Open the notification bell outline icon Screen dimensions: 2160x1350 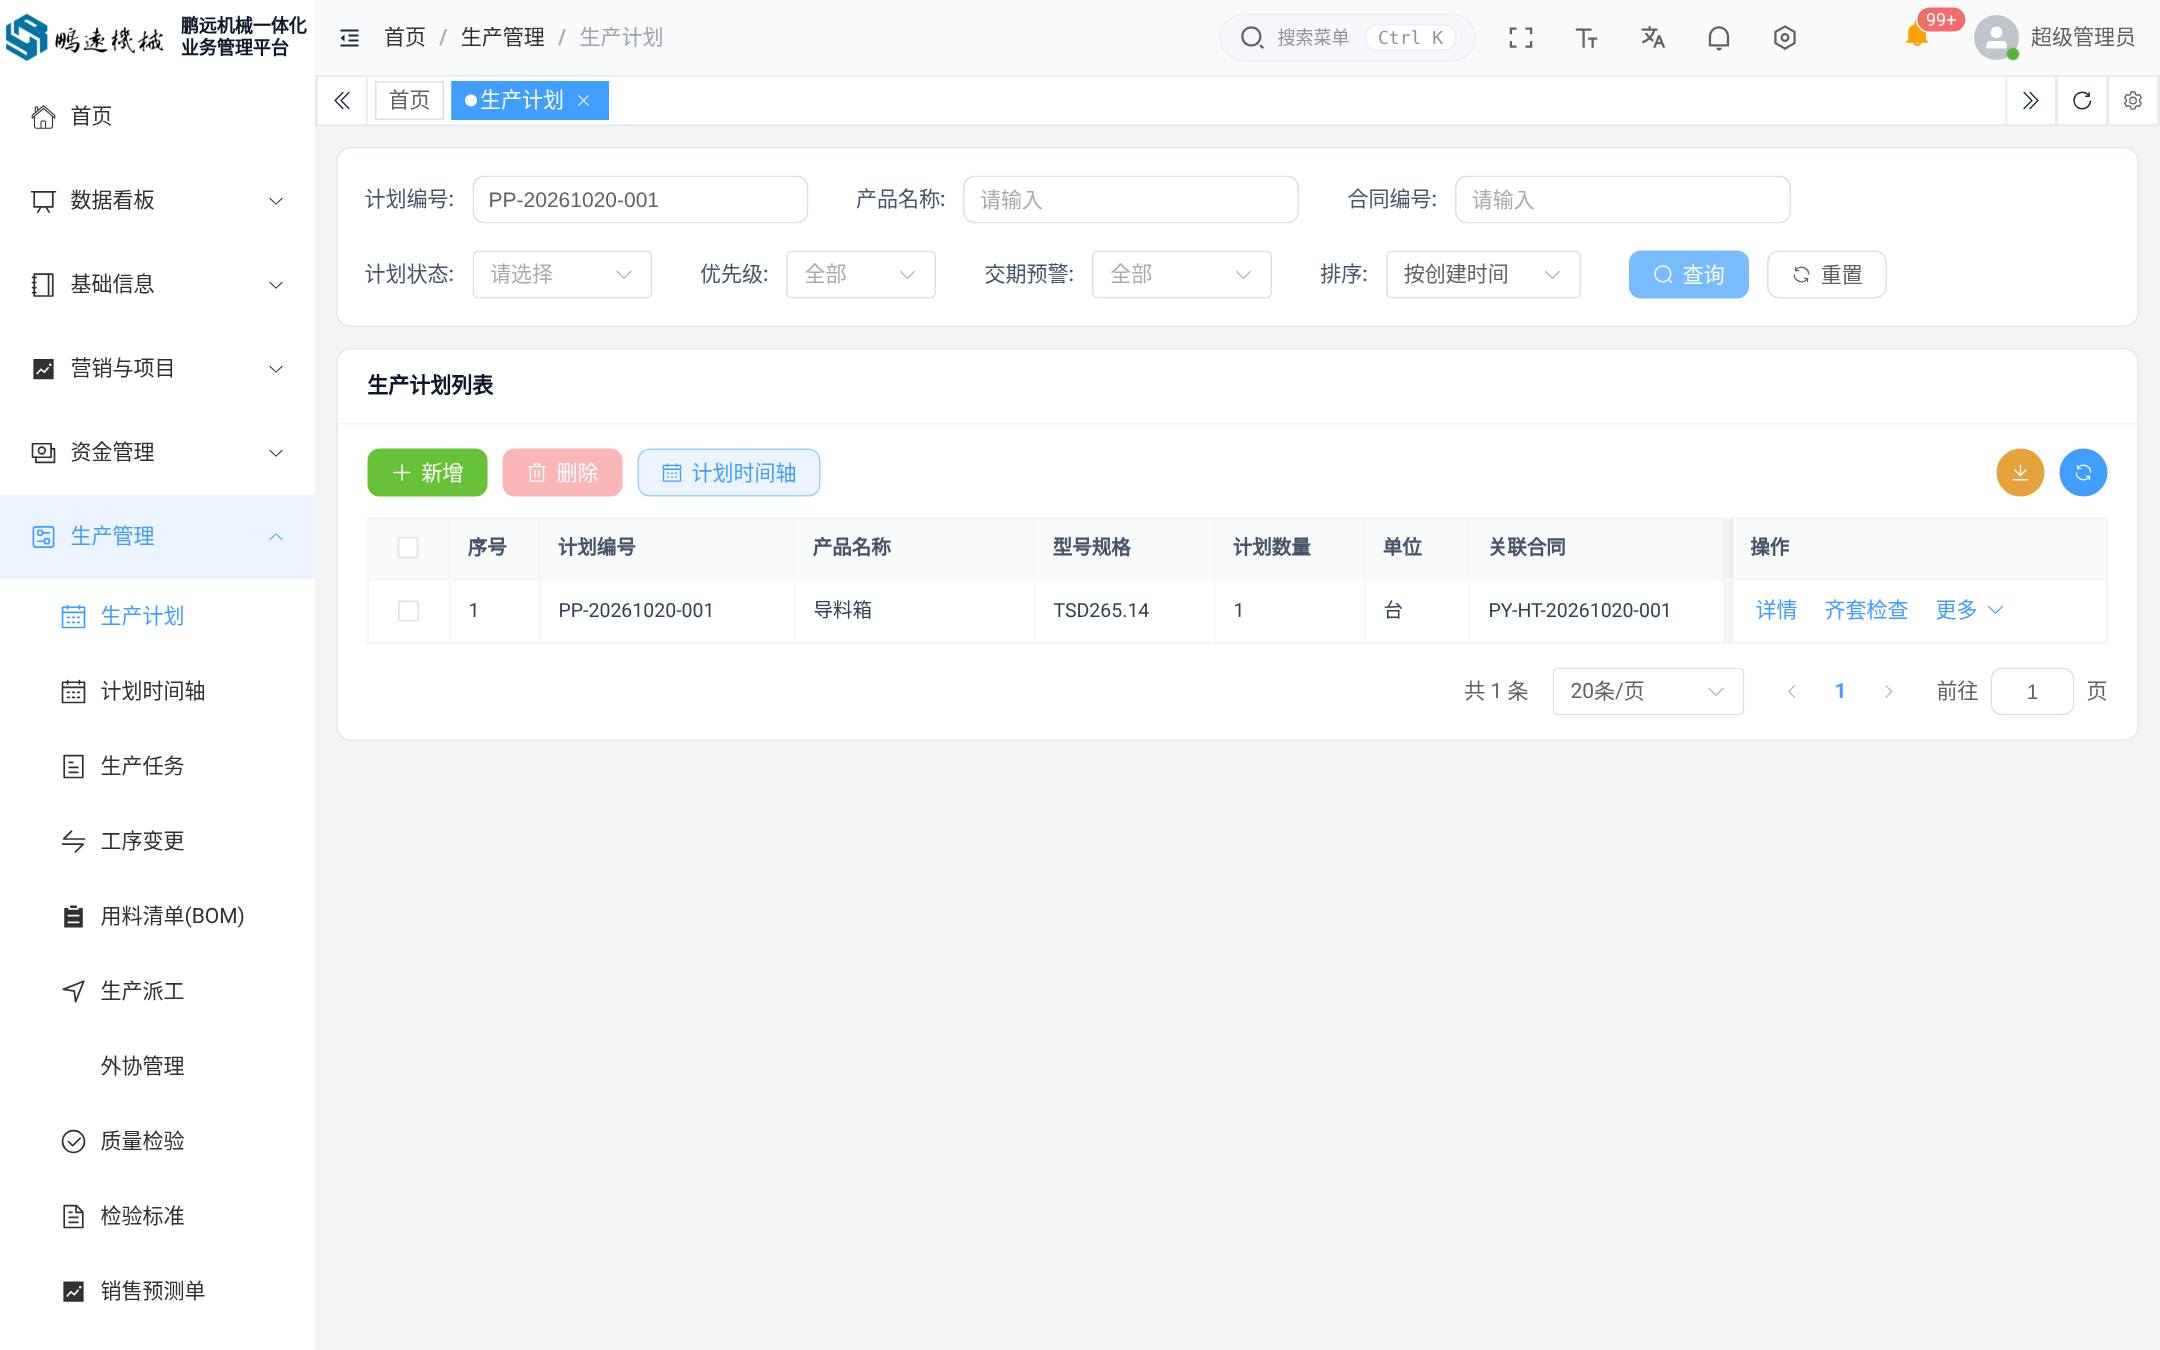[1718, 38]
